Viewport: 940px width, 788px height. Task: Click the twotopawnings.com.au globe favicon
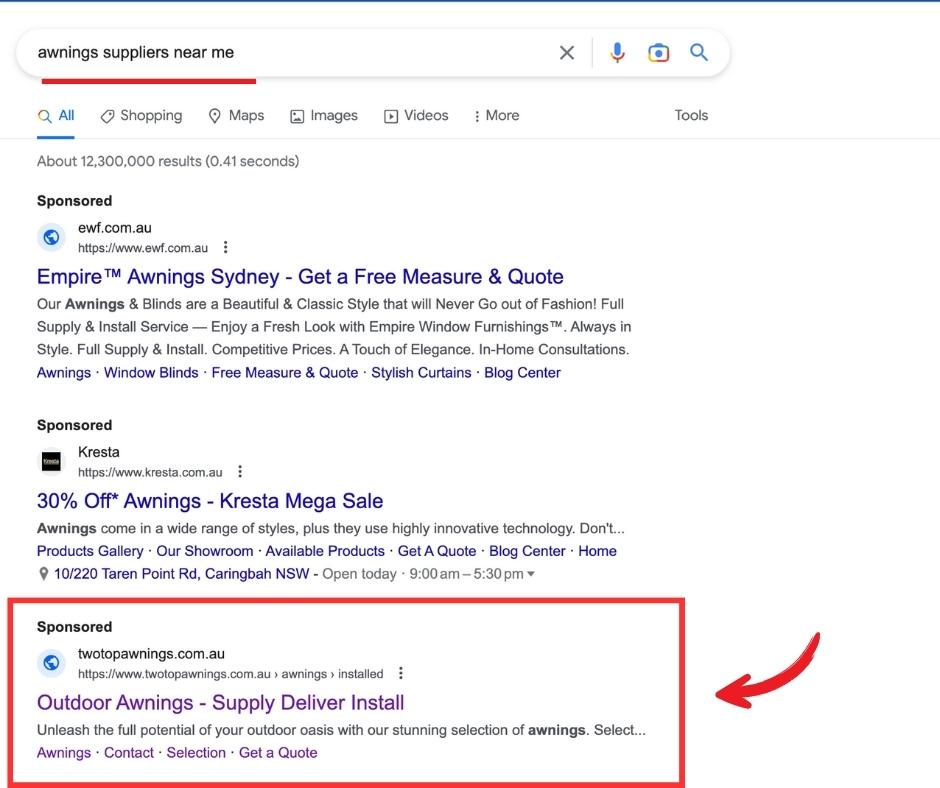52,663
